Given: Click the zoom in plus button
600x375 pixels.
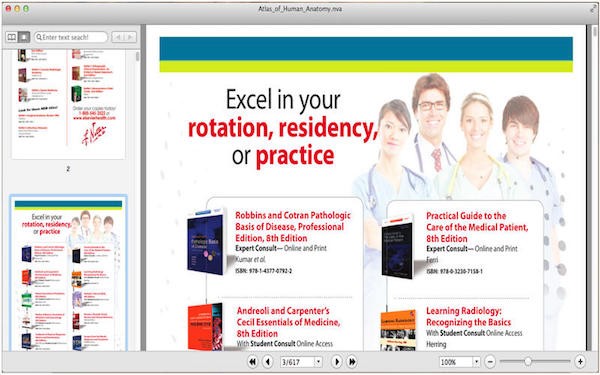Looking at the screenshot, I should [x=580, y=362].
